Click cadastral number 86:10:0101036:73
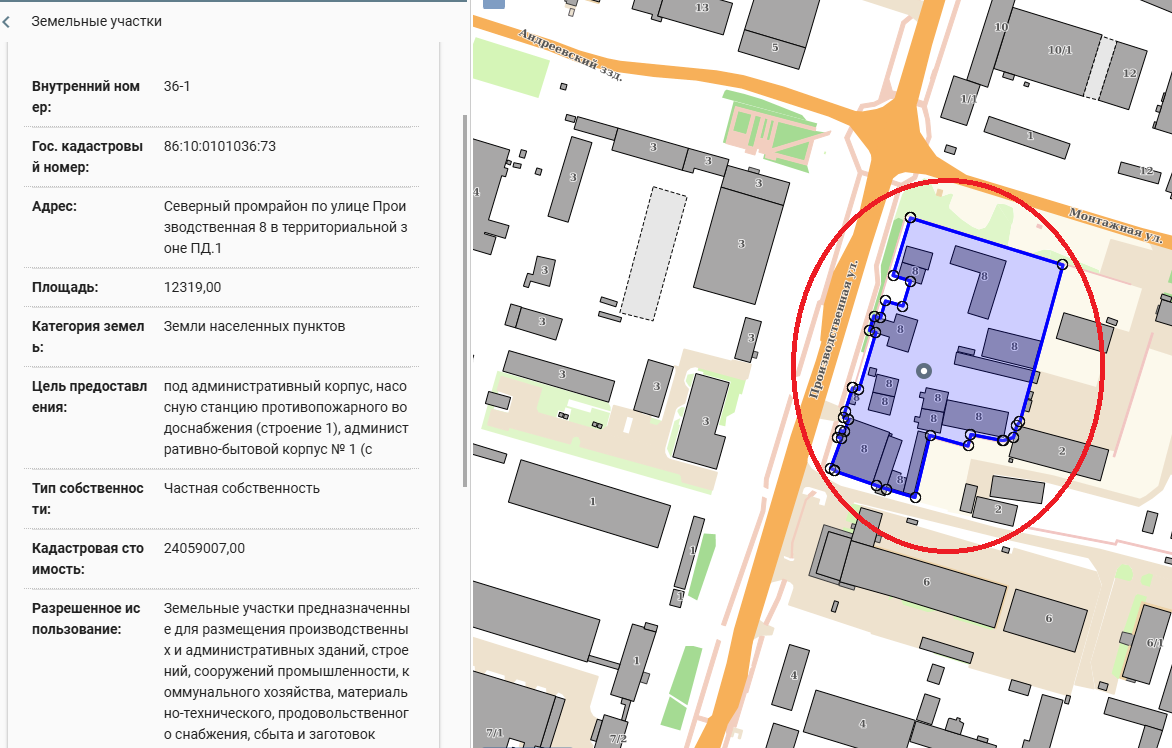This screenshot has width=1172, height=748. pos(219,146)
